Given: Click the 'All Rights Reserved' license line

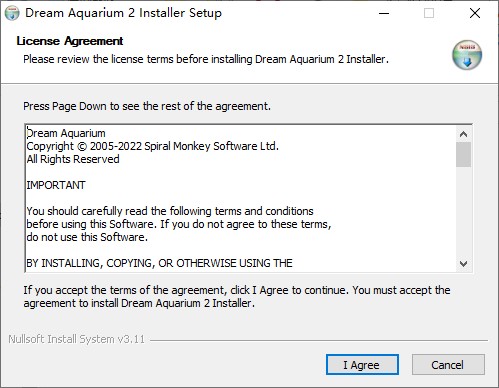Looking at the screenshot, I should tap(73, 159).
